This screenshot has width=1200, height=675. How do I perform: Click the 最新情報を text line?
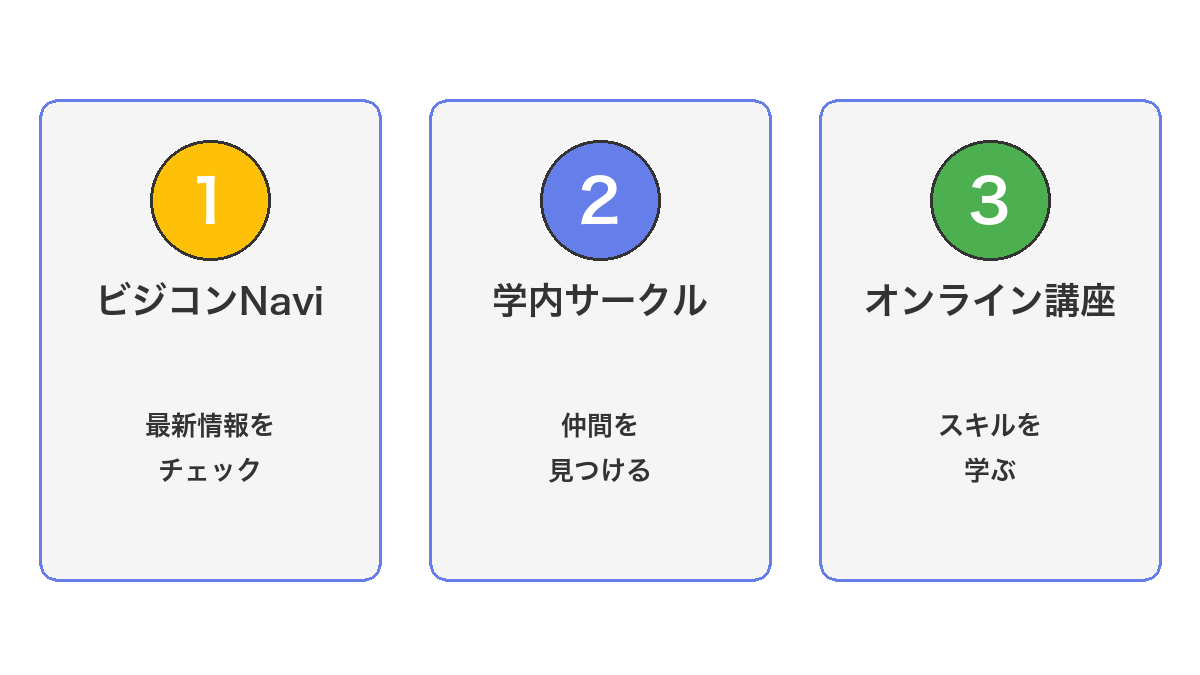tap(210, 426)
